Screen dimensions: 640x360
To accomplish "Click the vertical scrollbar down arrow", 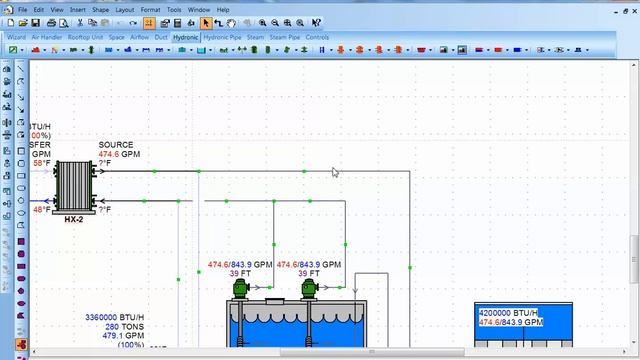I will 634,342.
